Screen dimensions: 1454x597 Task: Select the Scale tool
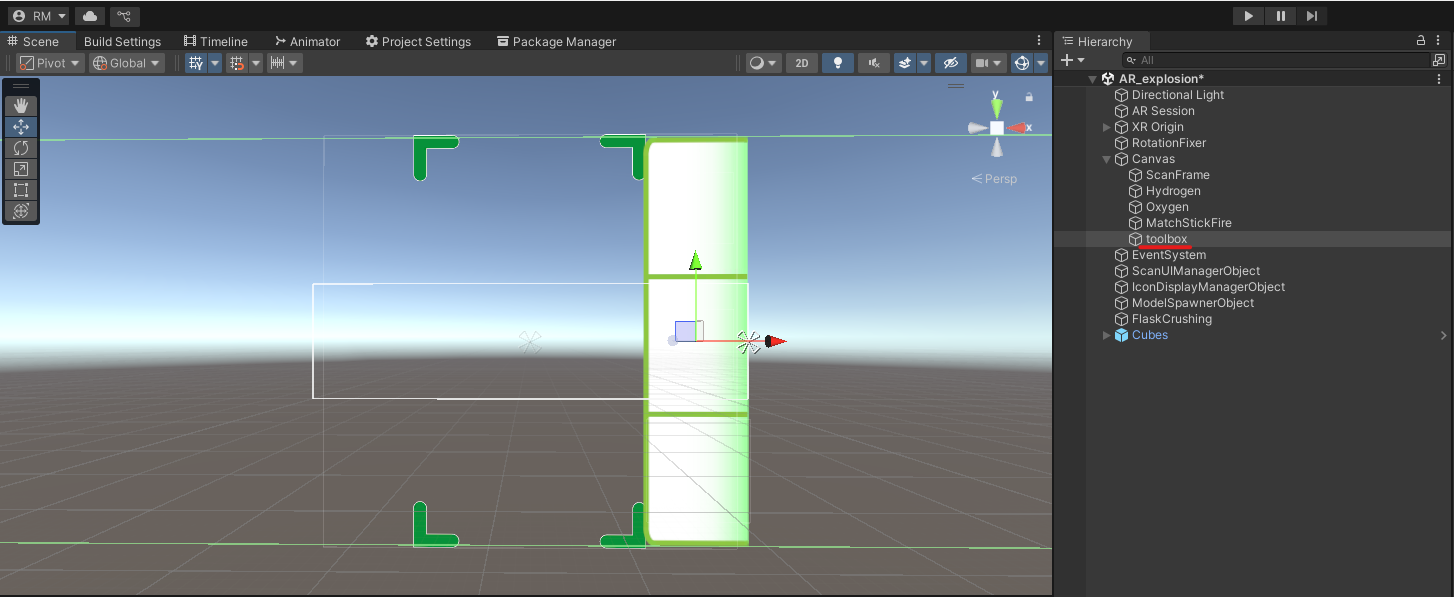pos(21,169)
